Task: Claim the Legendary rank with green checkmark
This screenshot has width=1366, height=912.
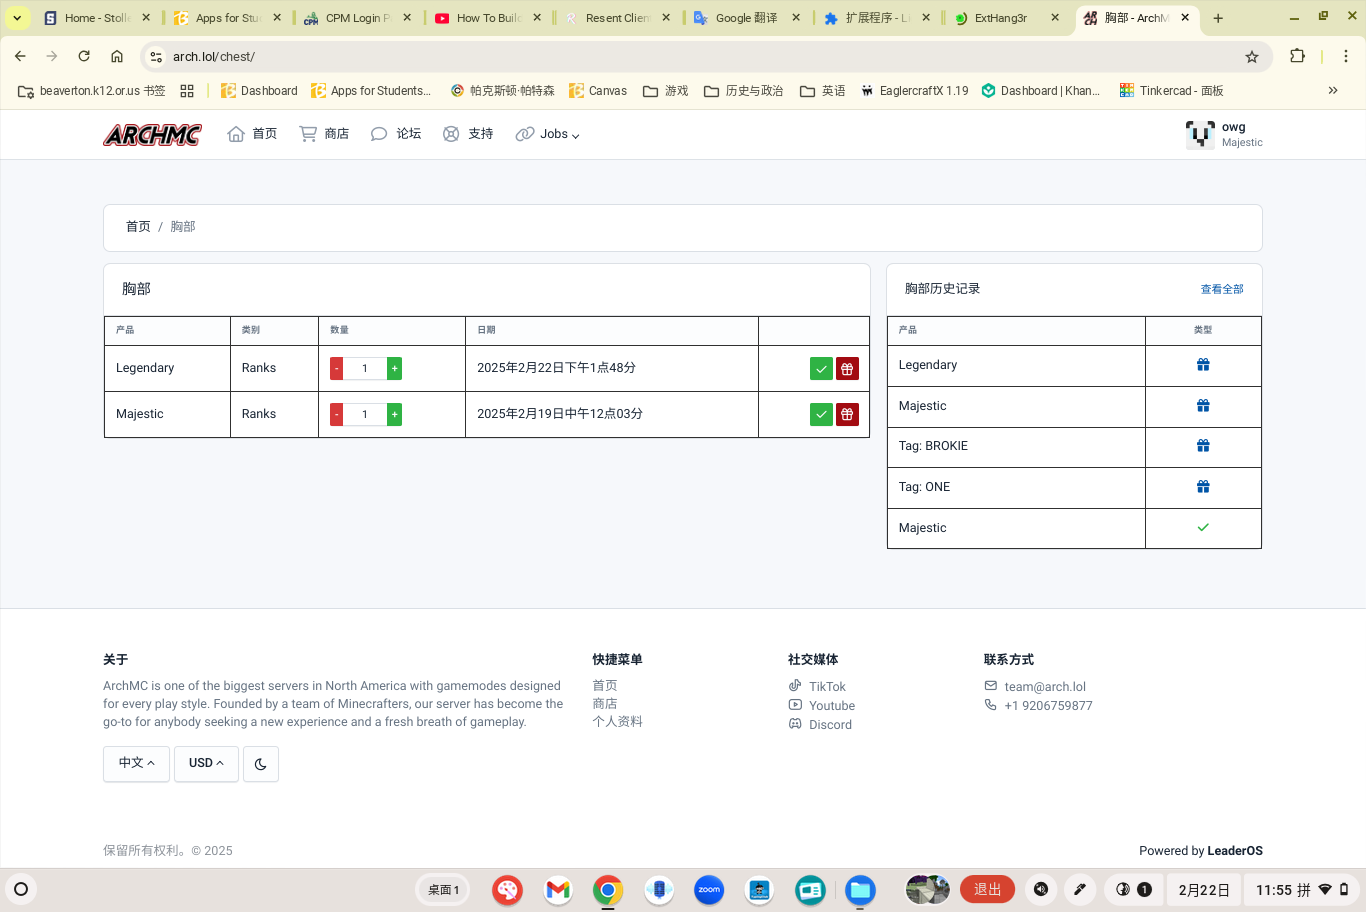Action: (821, 369)
